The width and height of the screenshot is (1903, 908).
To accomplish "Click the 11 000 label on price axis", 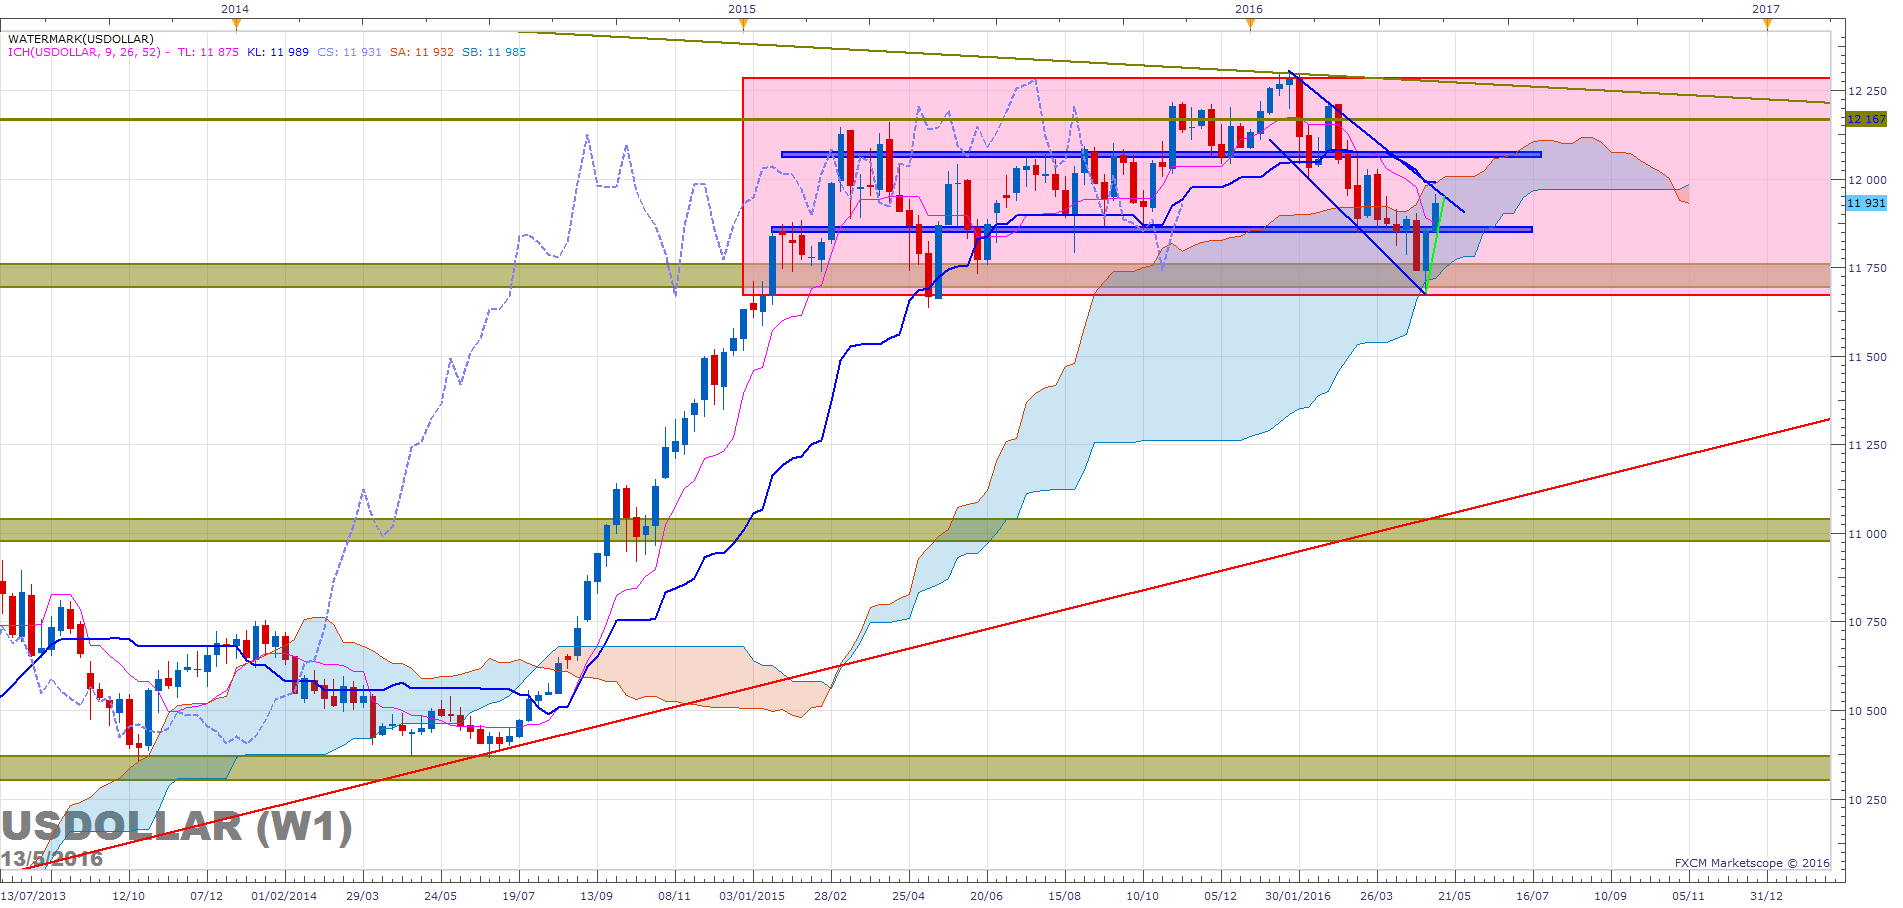I will (1867, 534).
